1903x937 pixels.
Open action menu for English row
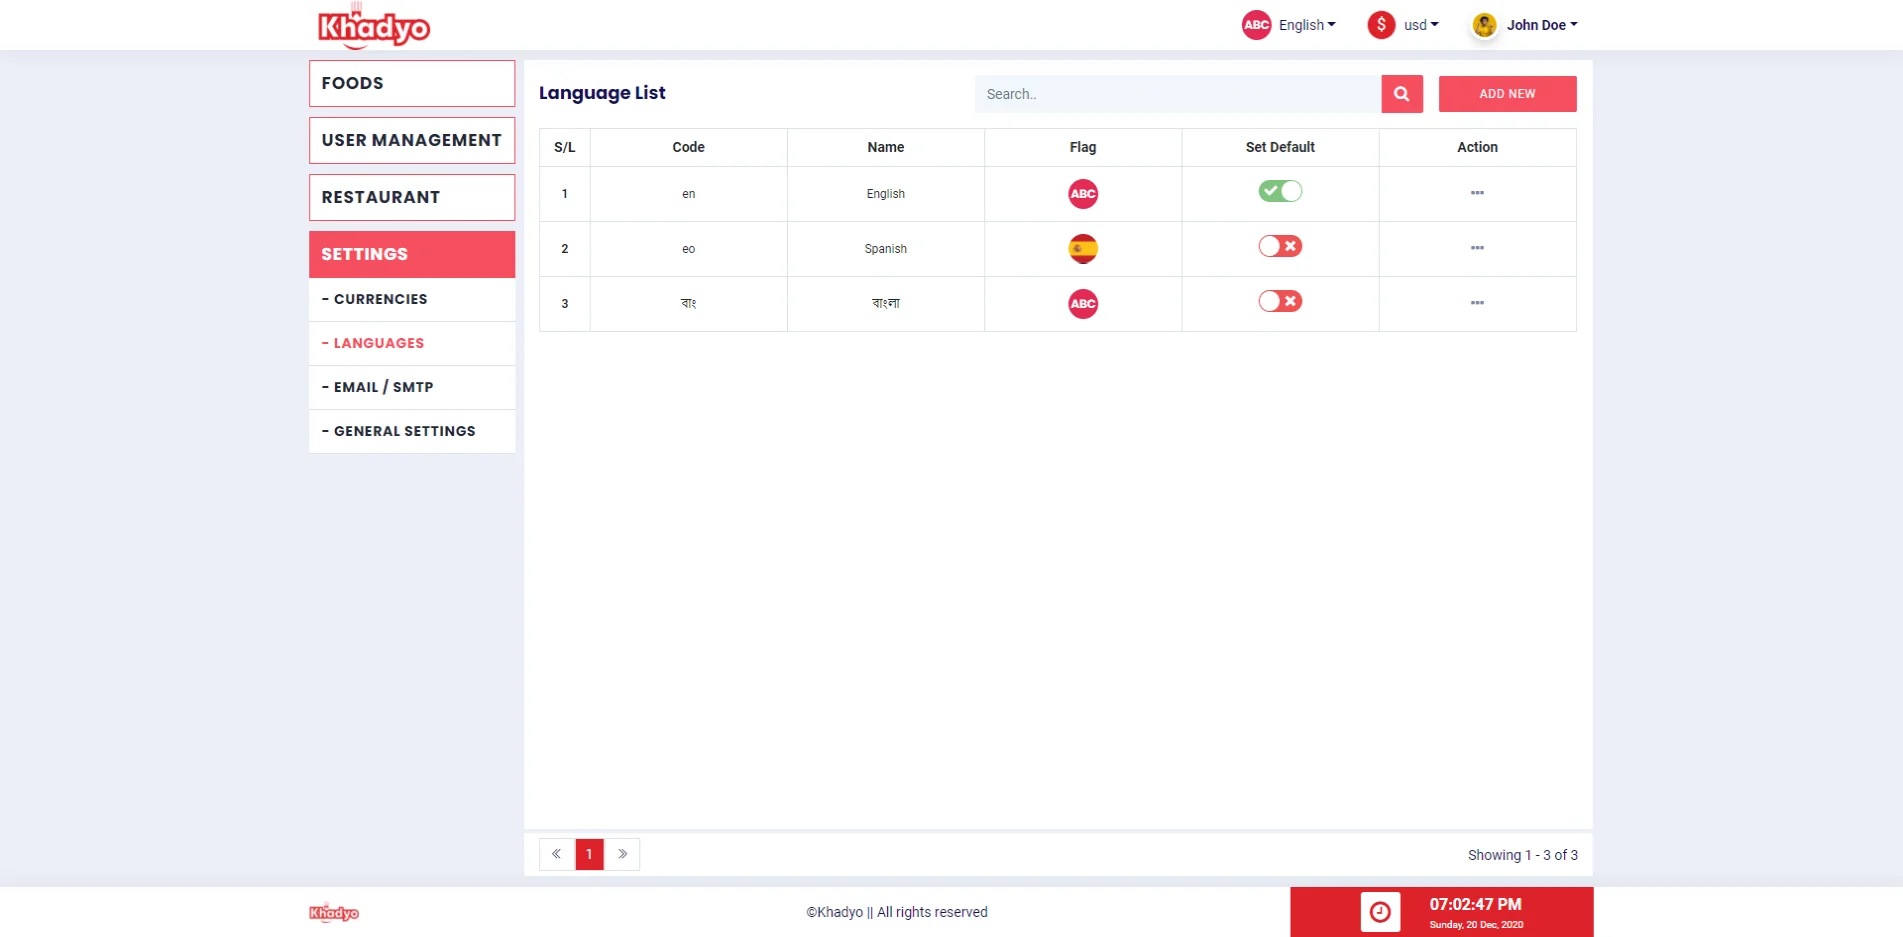(1477, 193)
